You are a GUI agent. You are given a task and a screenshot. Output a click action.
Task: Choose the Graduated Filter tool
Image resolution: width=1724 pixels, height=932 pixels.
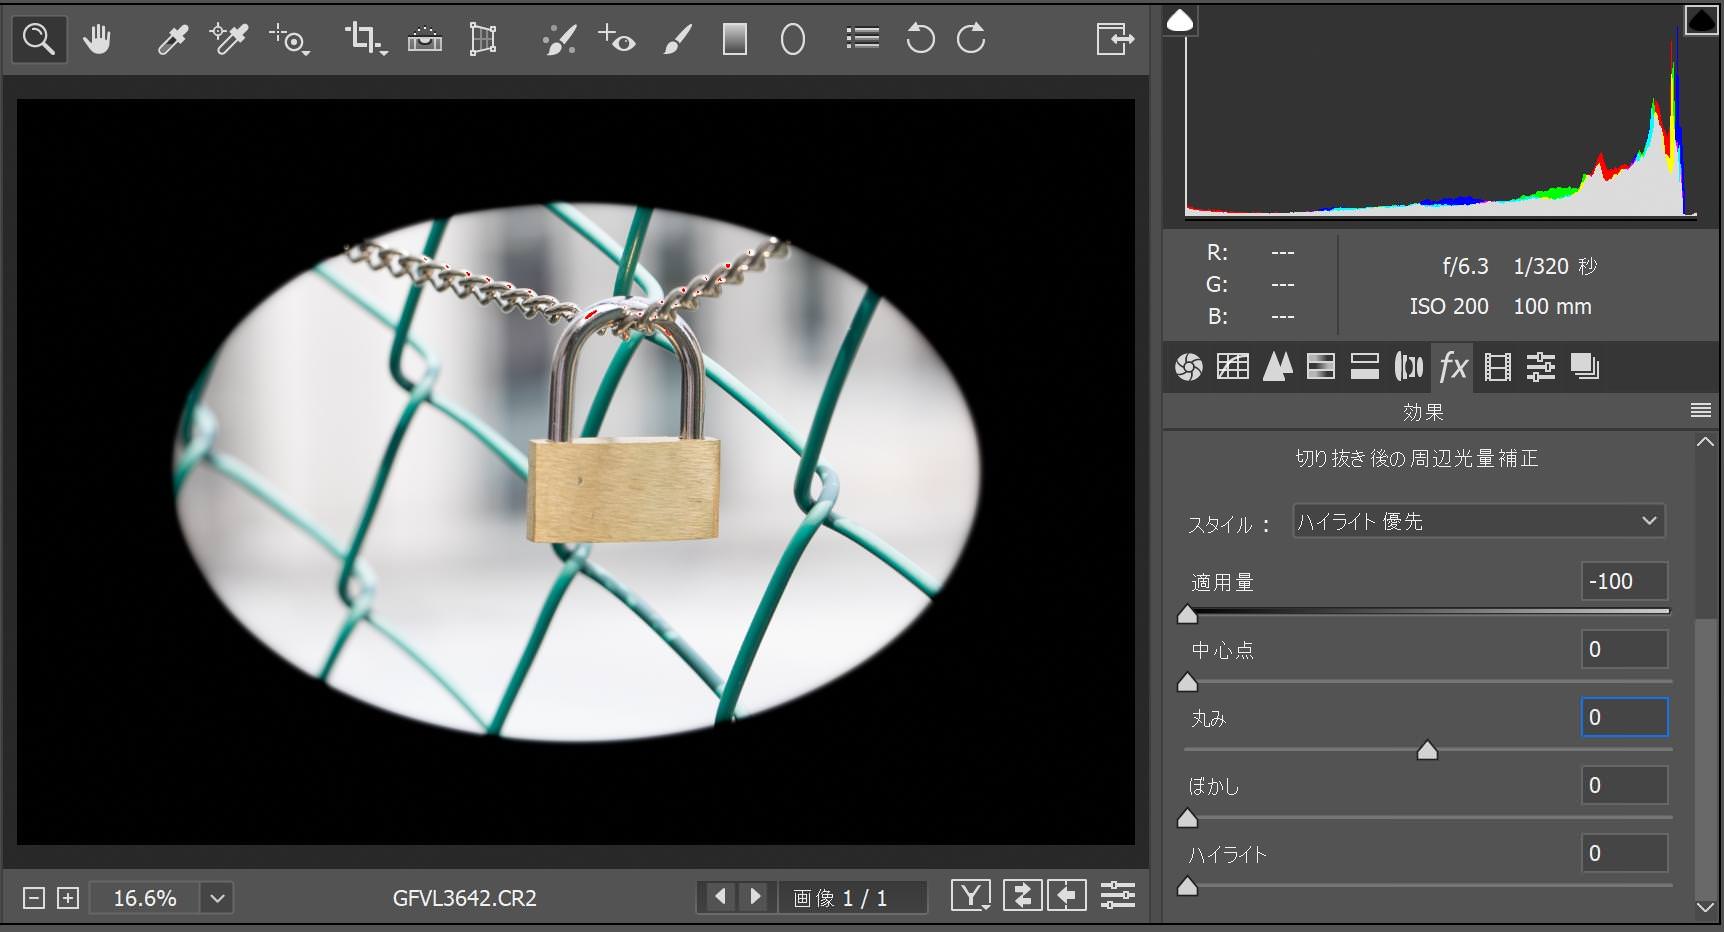pos(735,40)
